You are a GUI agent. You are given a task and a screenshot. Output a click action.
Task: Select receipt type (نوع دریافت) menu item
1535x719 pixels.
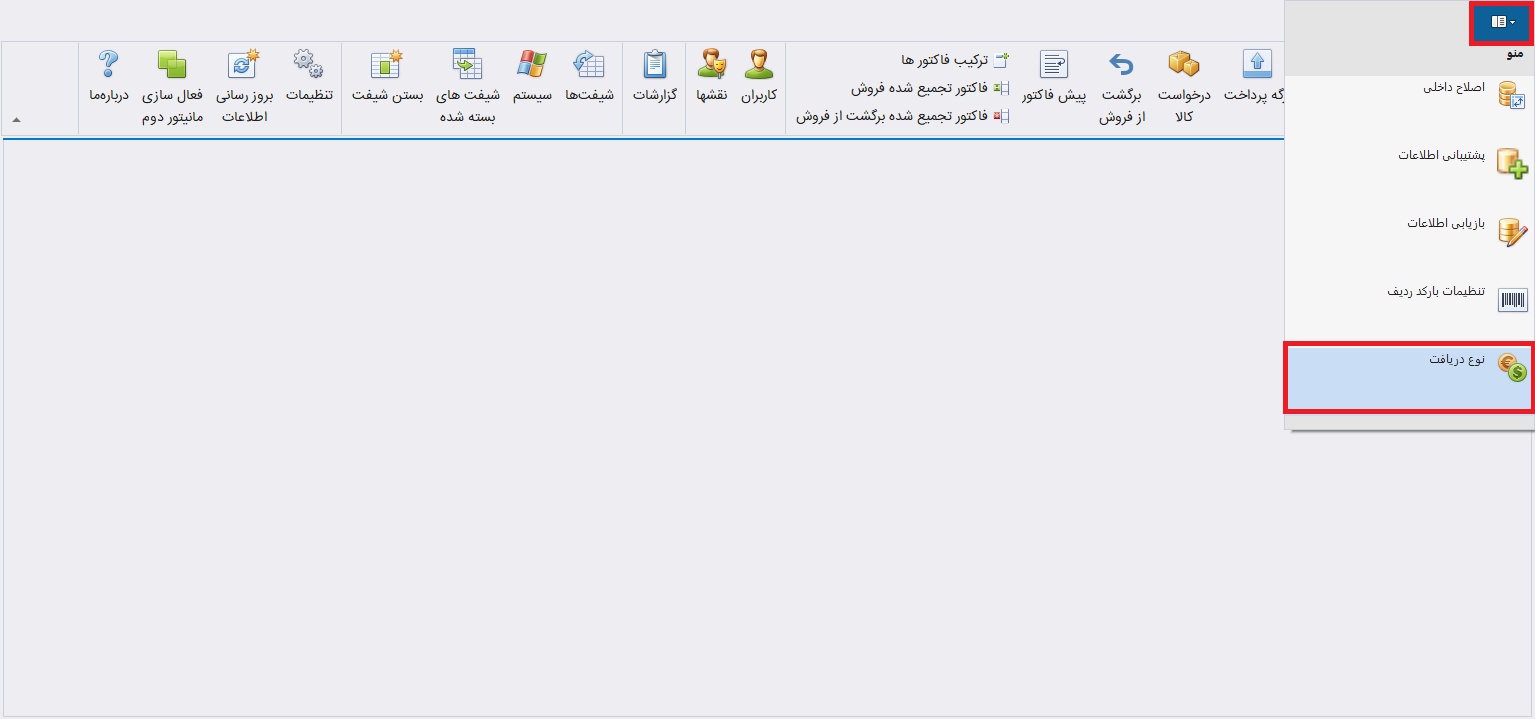pyautogui.click(x=1409, y=375)
